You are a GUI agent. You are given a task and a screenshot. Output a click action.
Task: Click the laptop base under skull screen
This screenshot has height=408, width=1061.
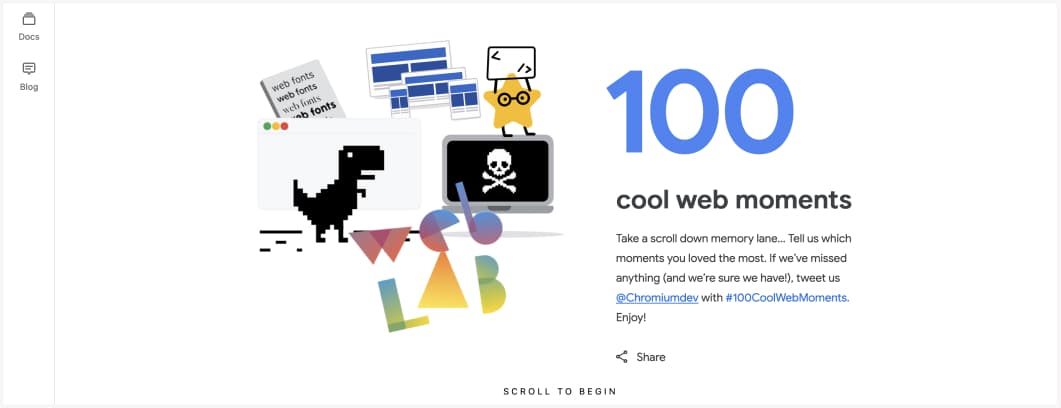click(x=497, y=209)
